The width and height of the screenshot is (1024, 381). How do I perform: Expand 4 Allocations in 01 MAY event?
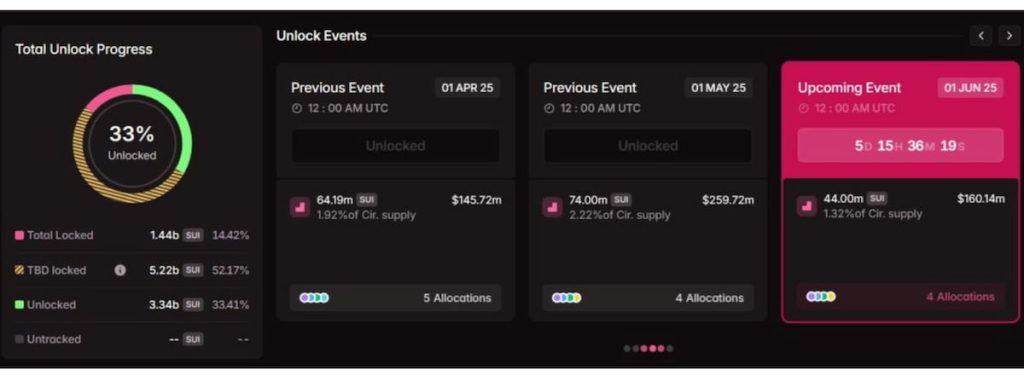[648, 298]
